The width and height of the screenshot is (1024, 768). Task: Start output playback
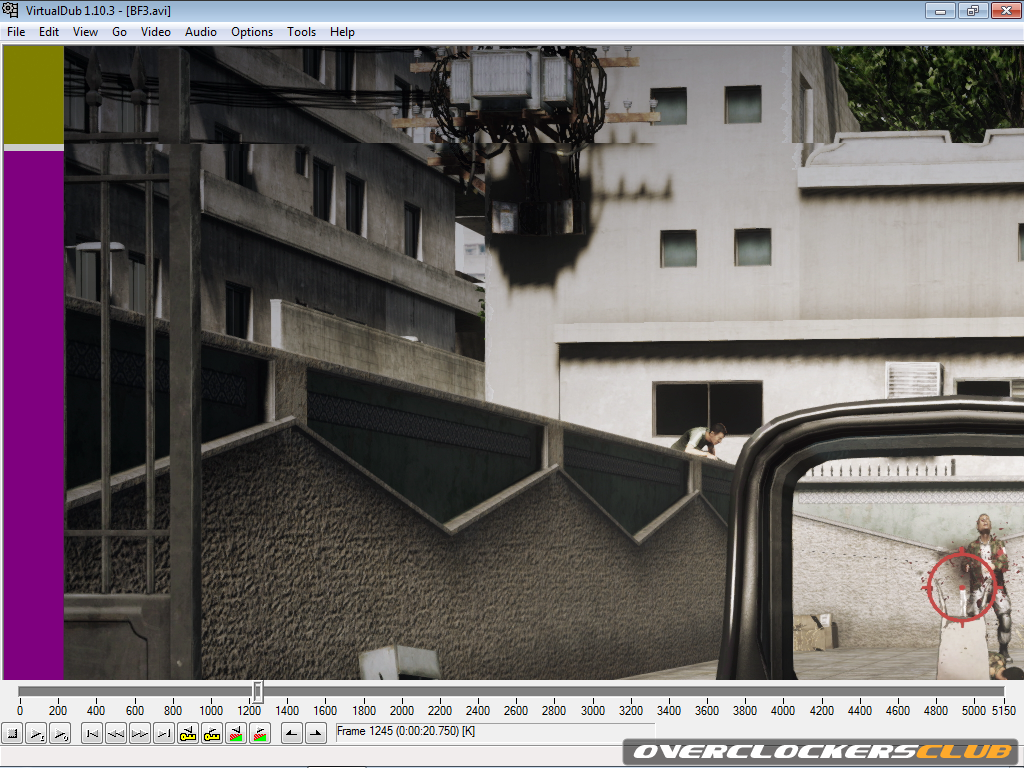click(x=60, y=734)
